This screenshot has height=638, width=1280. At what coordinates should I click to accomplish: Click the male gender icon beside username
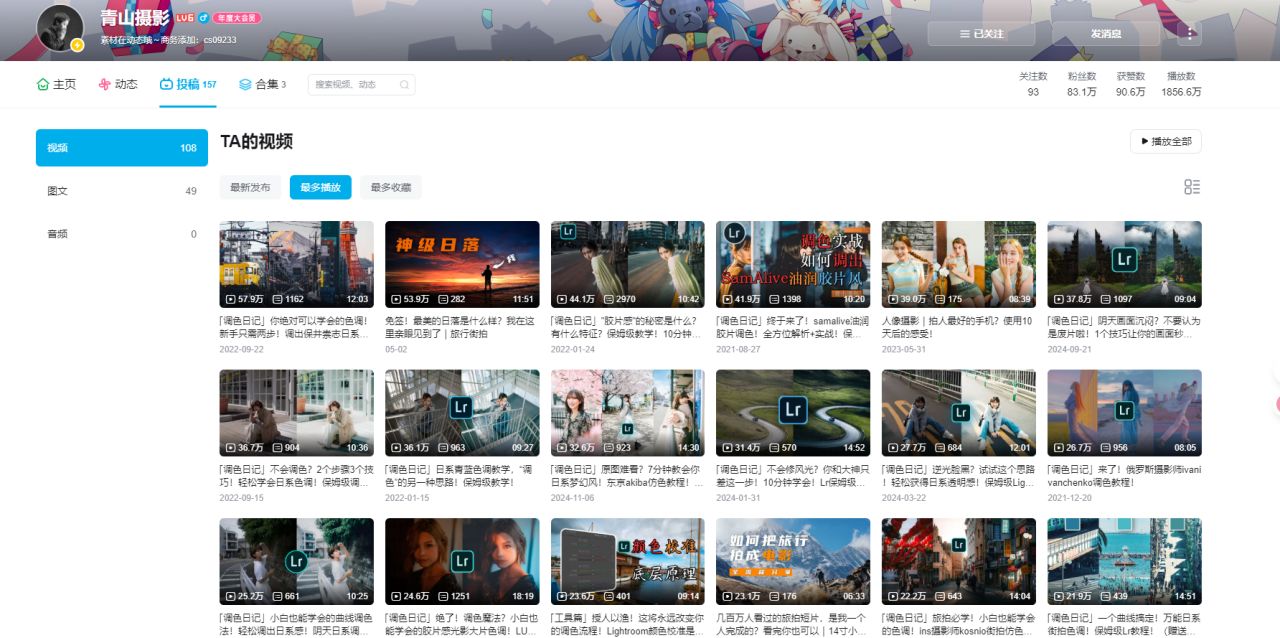coord(203,18)
